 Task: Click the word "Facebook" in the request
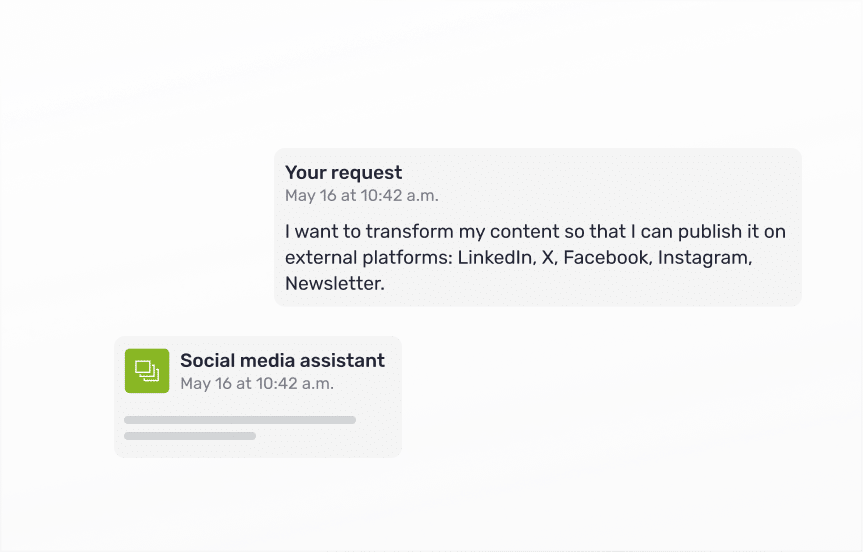(x=606, y=258)
